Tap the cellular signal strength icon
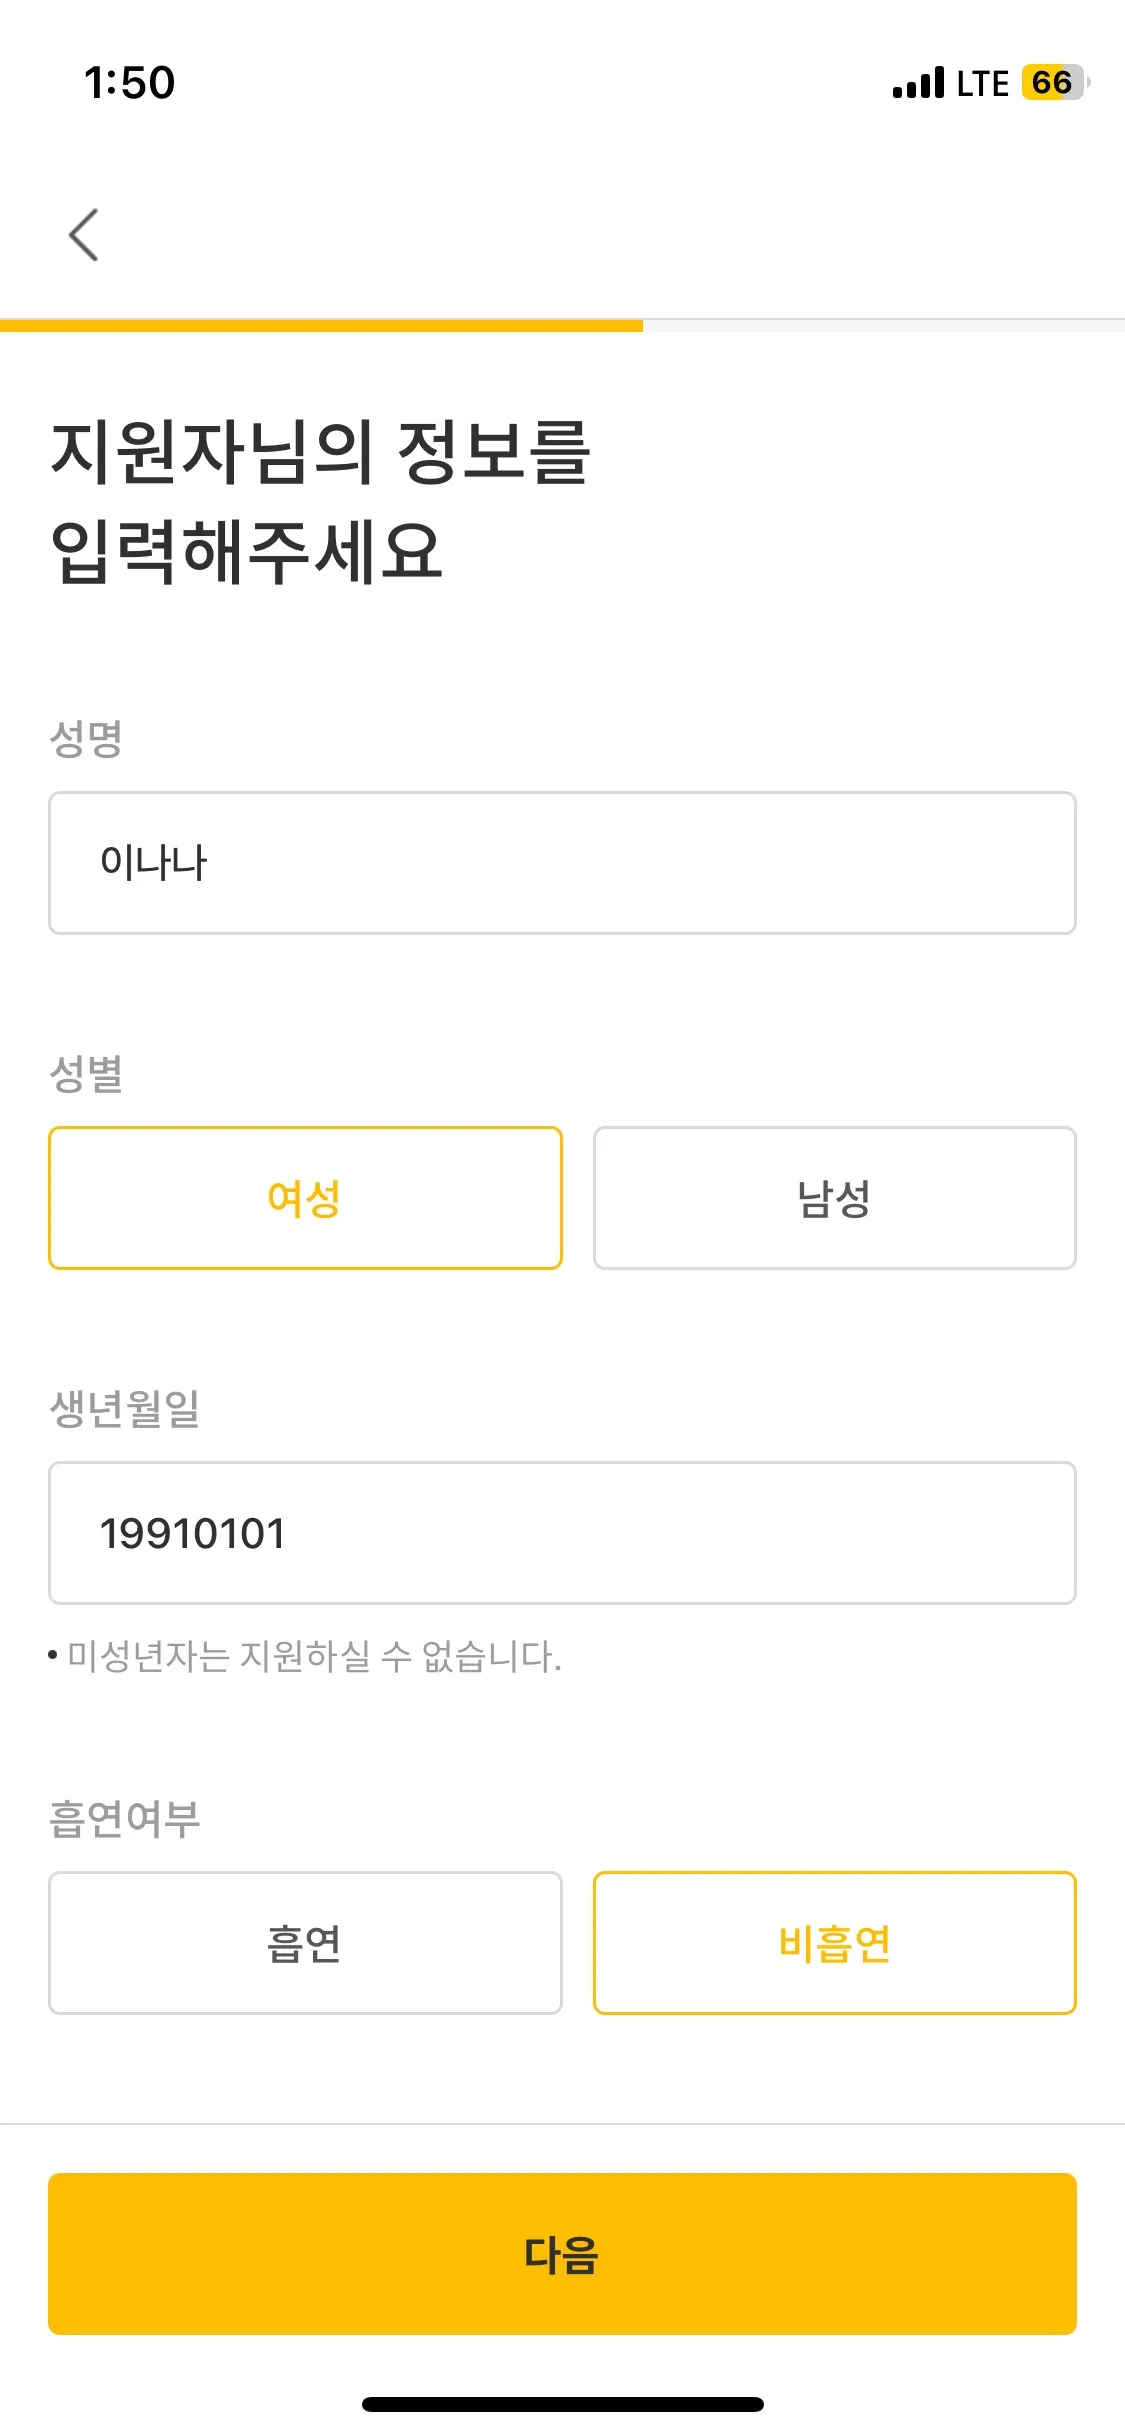This screenshot has width=1125, height=2436. [918, 83]
